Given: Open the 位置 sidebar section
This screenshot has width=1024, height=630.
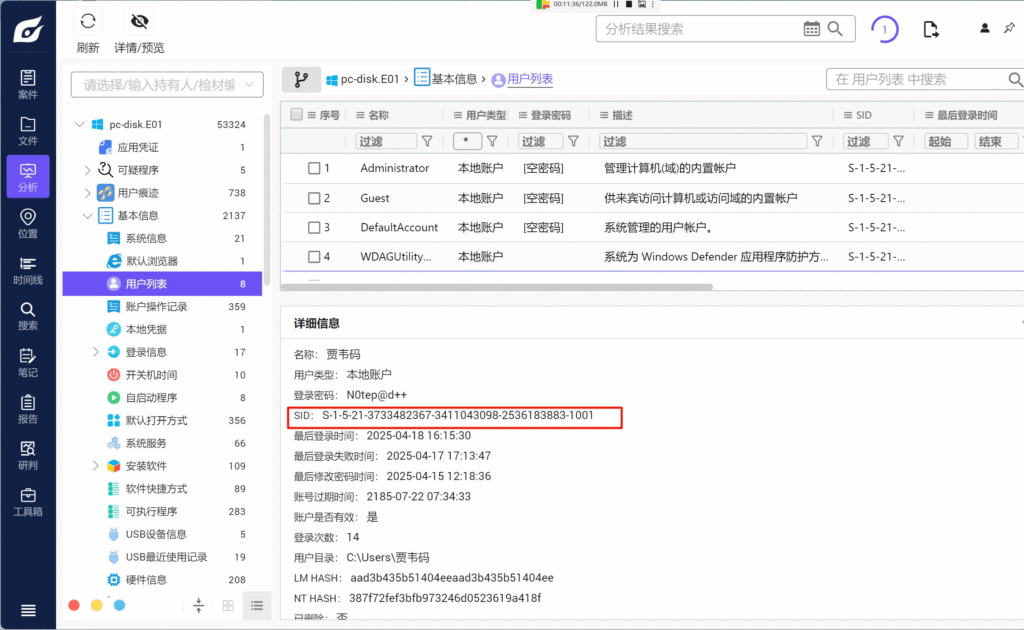Looking at the screenshot, I should coord(28,223).
